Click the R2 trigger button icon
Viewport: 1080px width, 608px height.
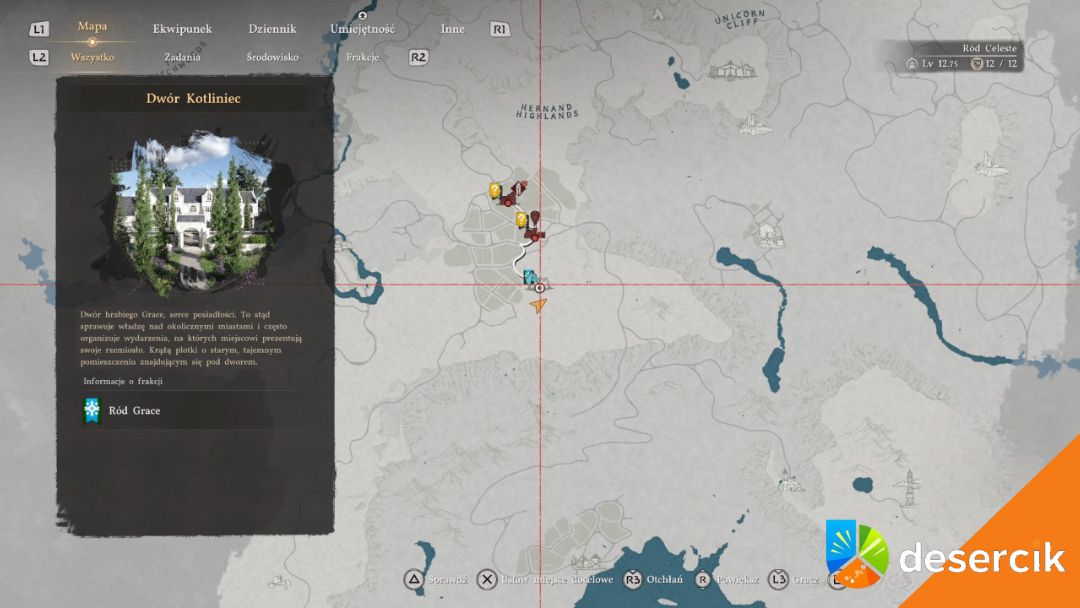point(419,57)
